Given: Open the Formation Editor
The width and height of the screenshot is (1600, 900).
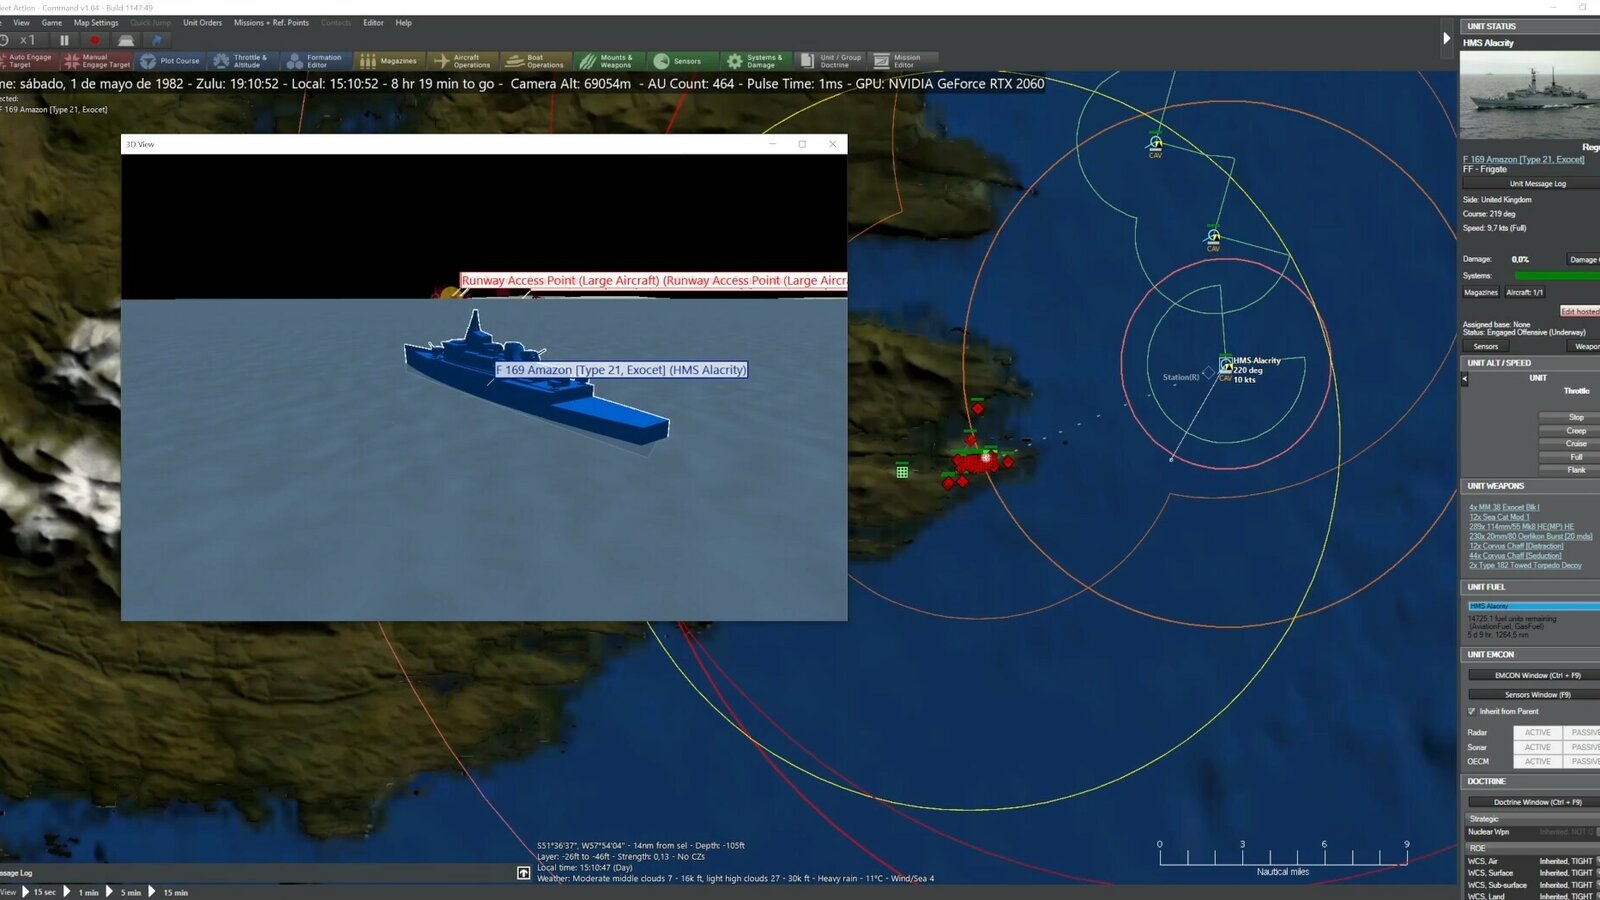Looking at the screenshot, I should 315,61.
